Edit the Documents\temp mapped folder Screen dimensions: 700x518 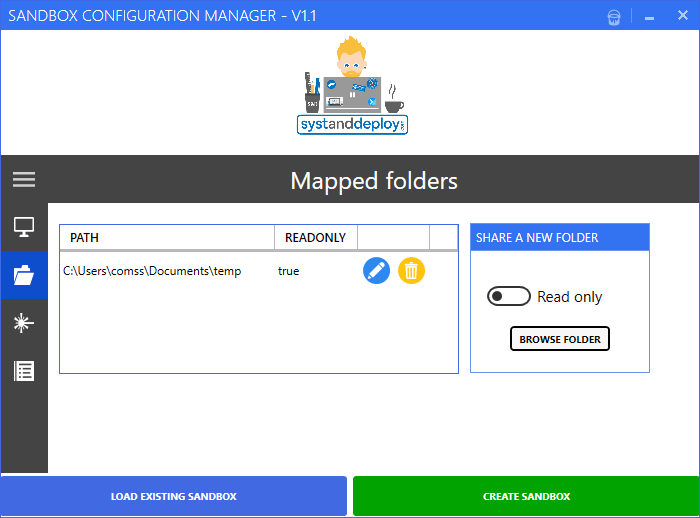[x=376, y=271]
